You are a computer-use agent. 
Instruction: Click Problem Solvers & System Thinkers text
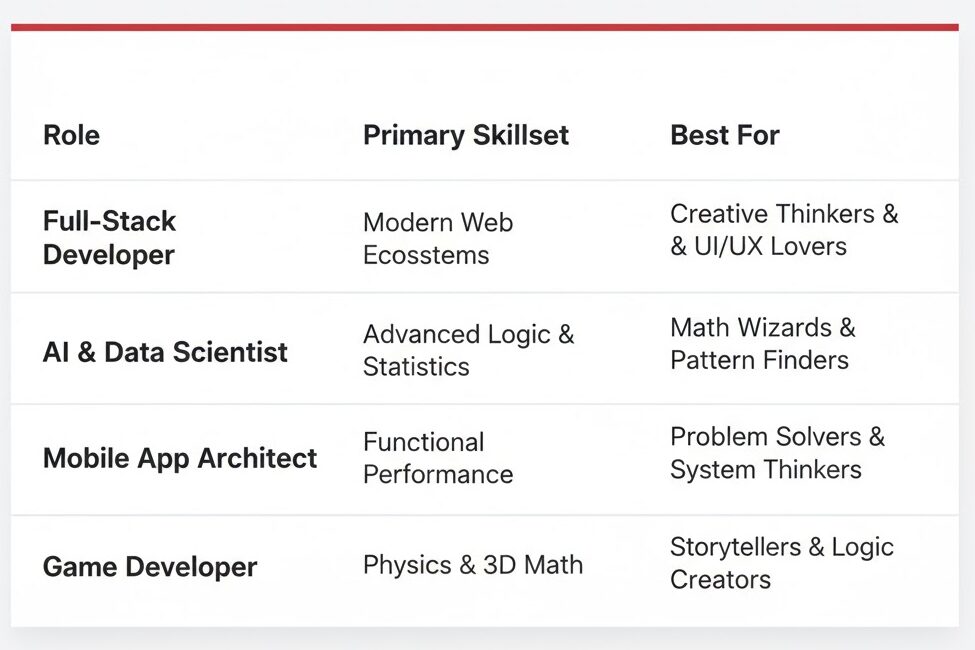(x=777, y=453)
